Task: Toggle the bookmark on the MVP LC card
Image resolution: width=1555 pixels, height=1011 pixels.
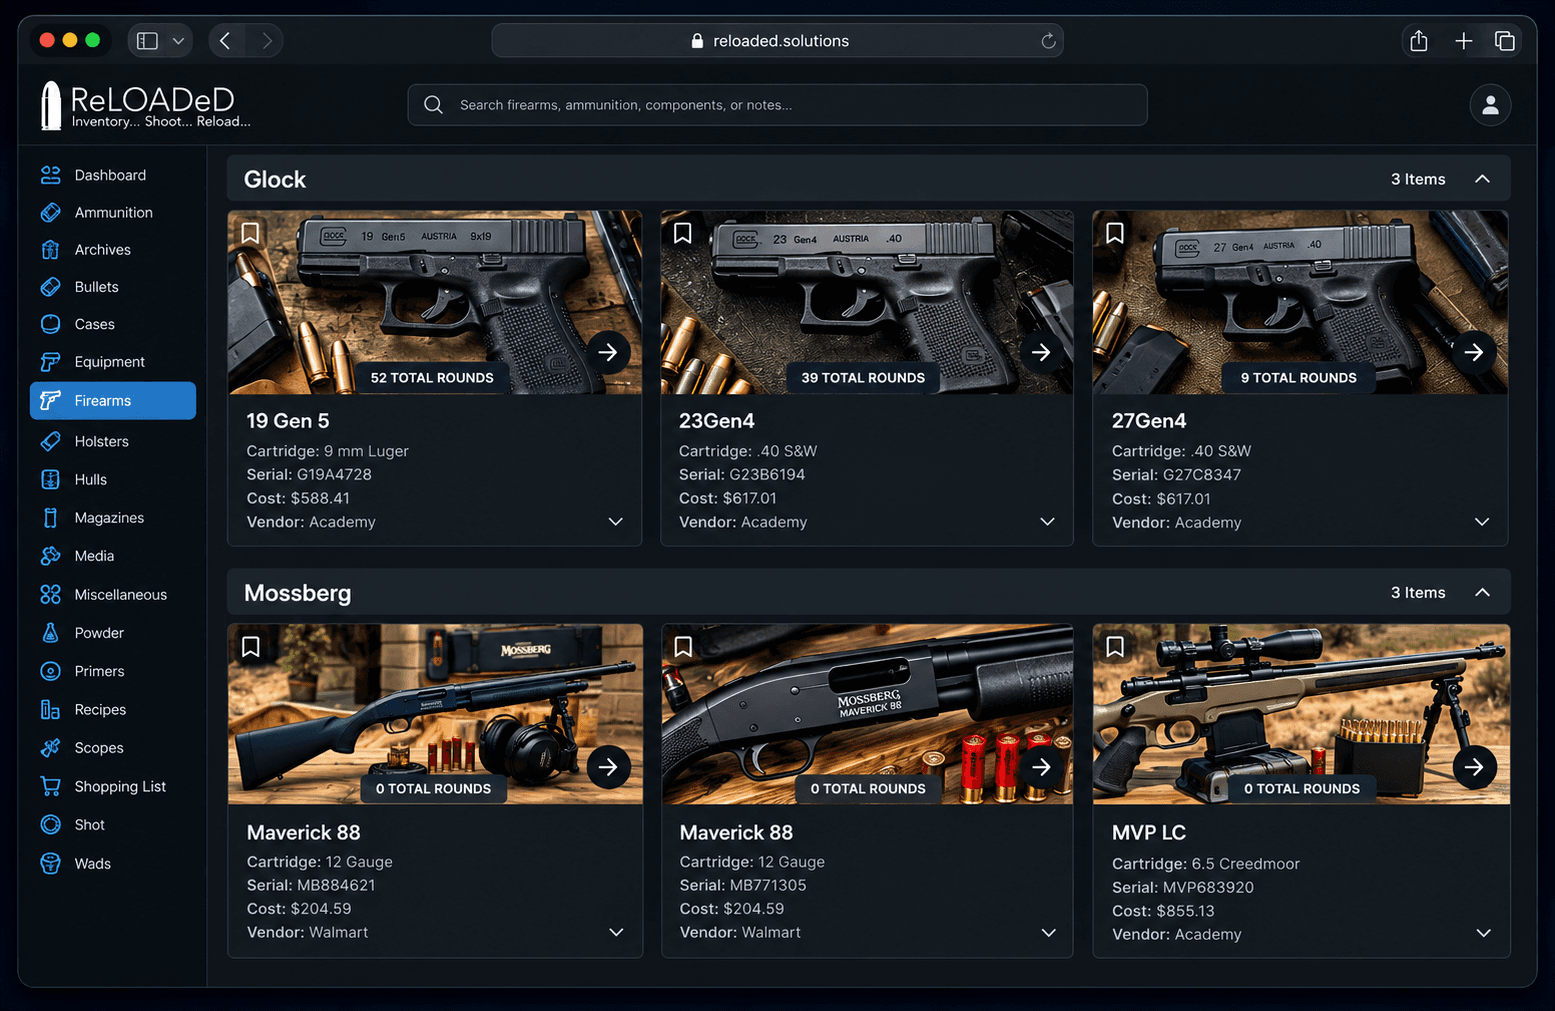Action: pyautogui.click(x=1115, y=647)
